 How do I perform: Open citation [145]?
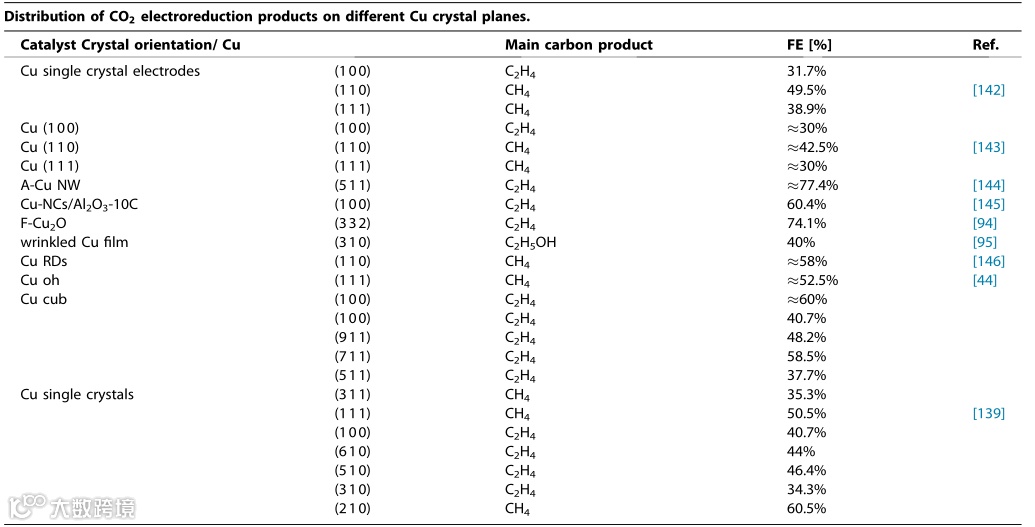pyautogui.click(x=988, y=204)
